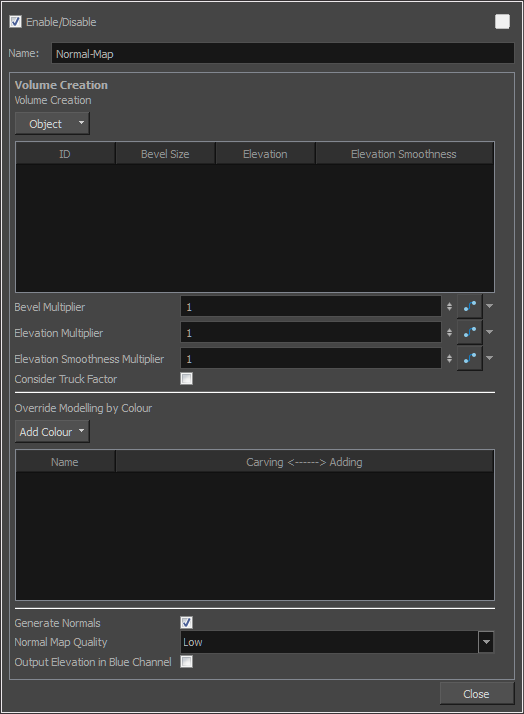The width and height of the screenshot is (524, 714).
Task: Enable the Consider Truck Factor checkbox
Action: click(x=187, y=378)
